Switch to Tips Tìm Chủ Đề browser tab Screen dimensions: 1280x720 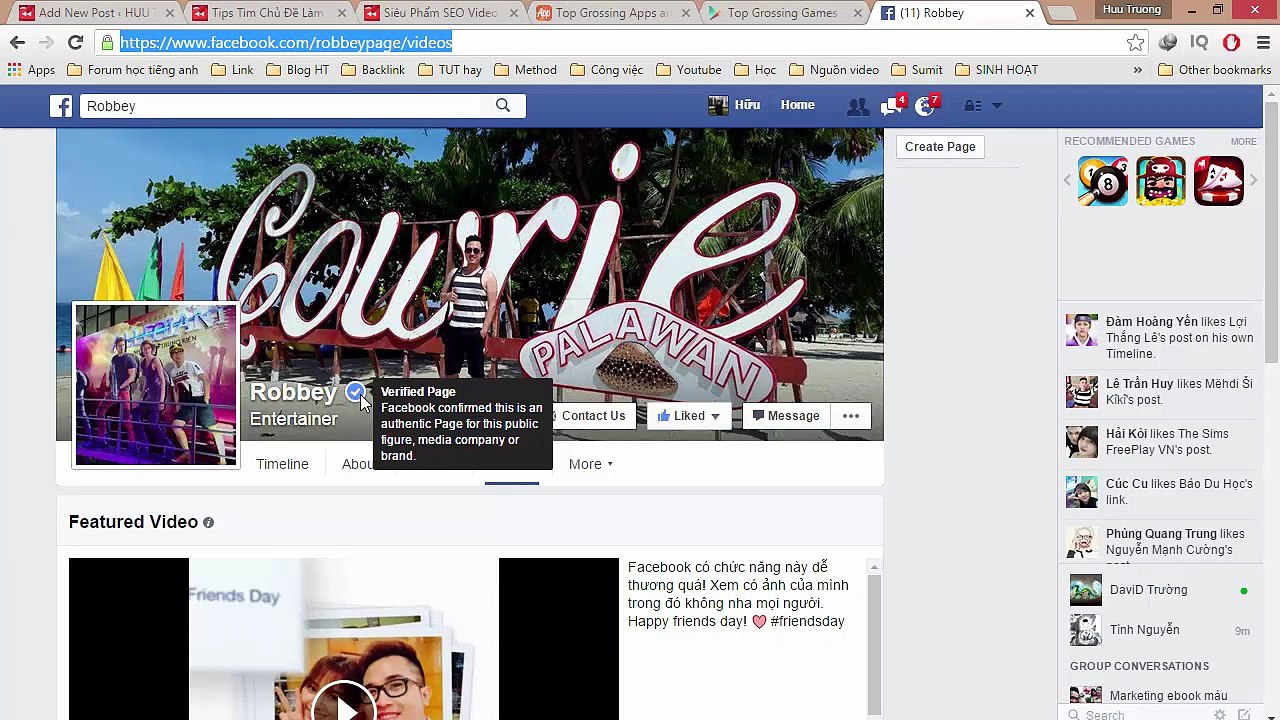[267, 13]
